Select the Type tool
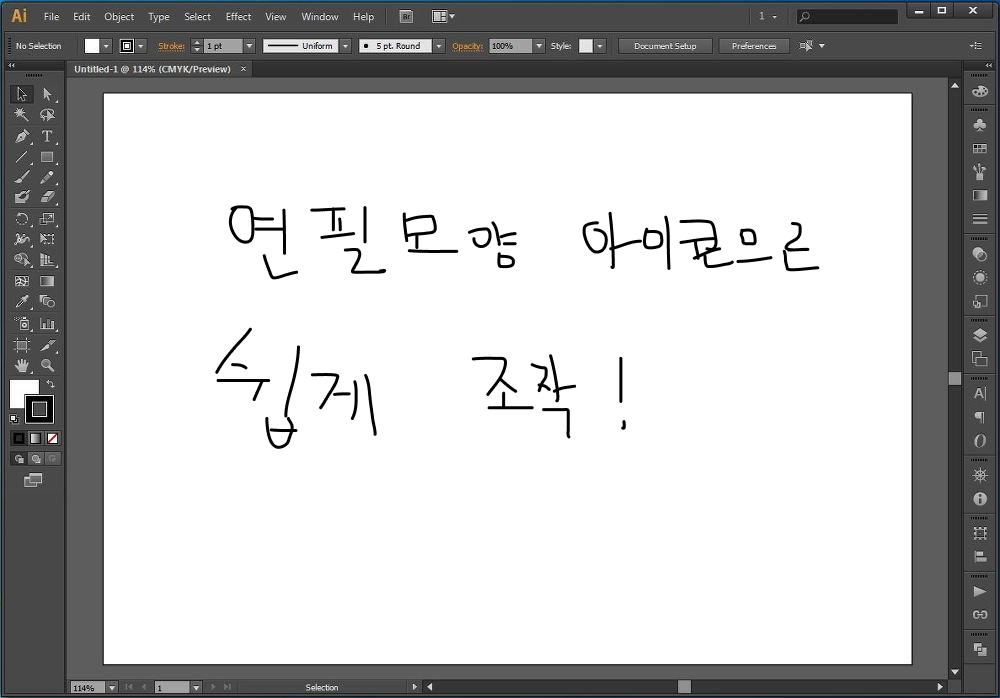 pyautogui.click(x=47, y=136)
